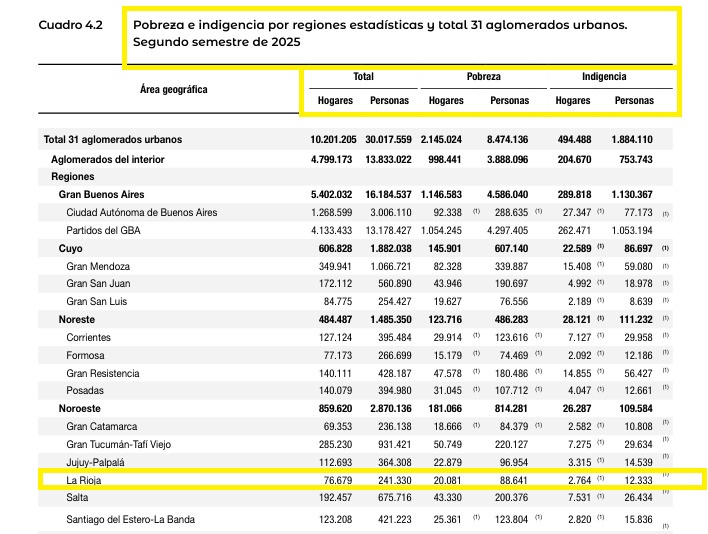Screen dimensions: 708x534
Task: Select Corrientes indigence persons value 29.958
Action: point(638,338)
